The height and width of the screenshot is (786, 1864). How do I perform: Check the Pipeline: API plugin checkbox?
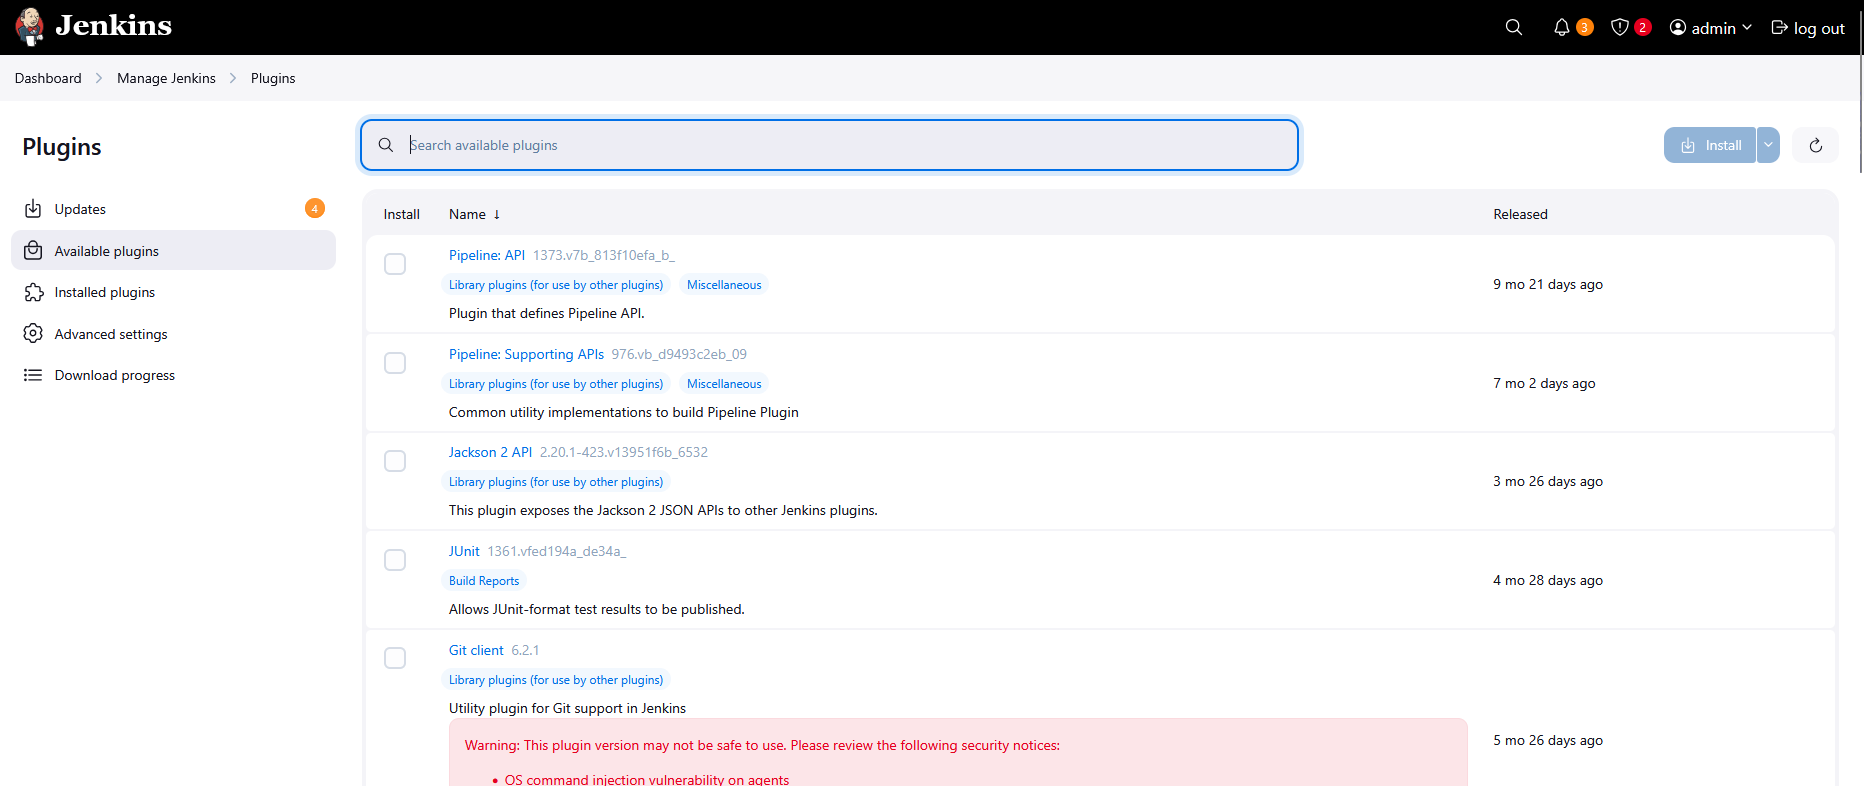395,264
